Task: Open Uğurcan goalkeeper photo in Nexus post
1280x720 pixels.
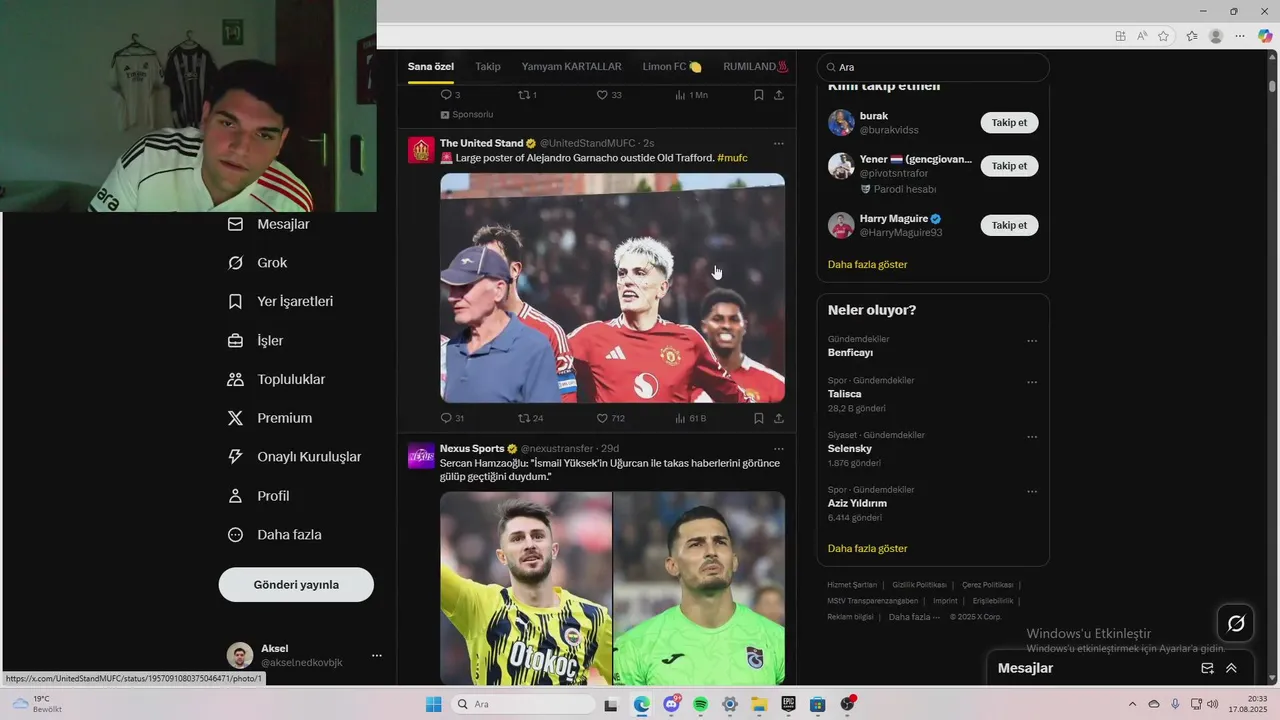Action: [699, 588]
